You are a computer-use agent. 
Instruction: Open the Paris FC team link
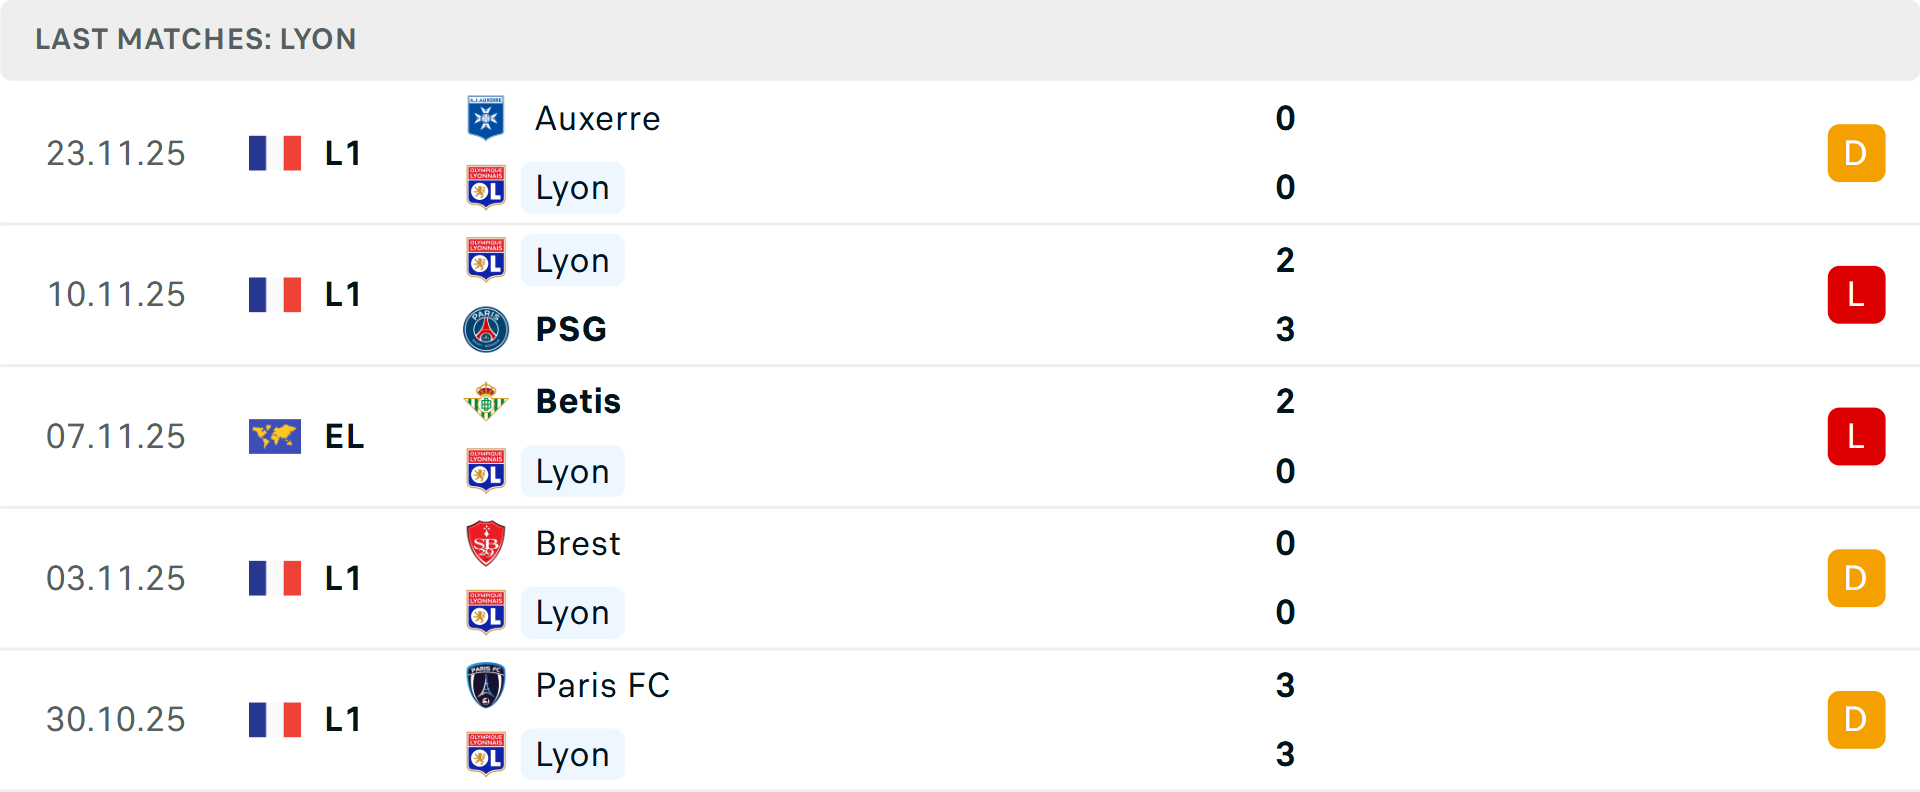click(602, 685)
